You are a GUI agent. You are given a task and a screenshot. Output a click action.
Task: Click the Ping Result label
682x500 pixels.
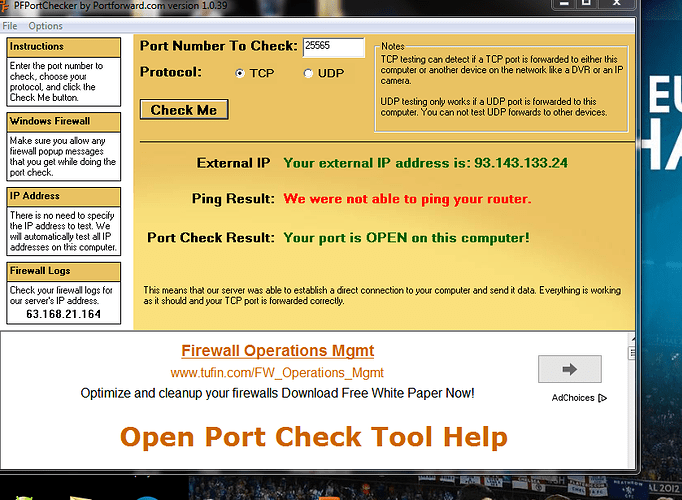[x=233, y=199]
